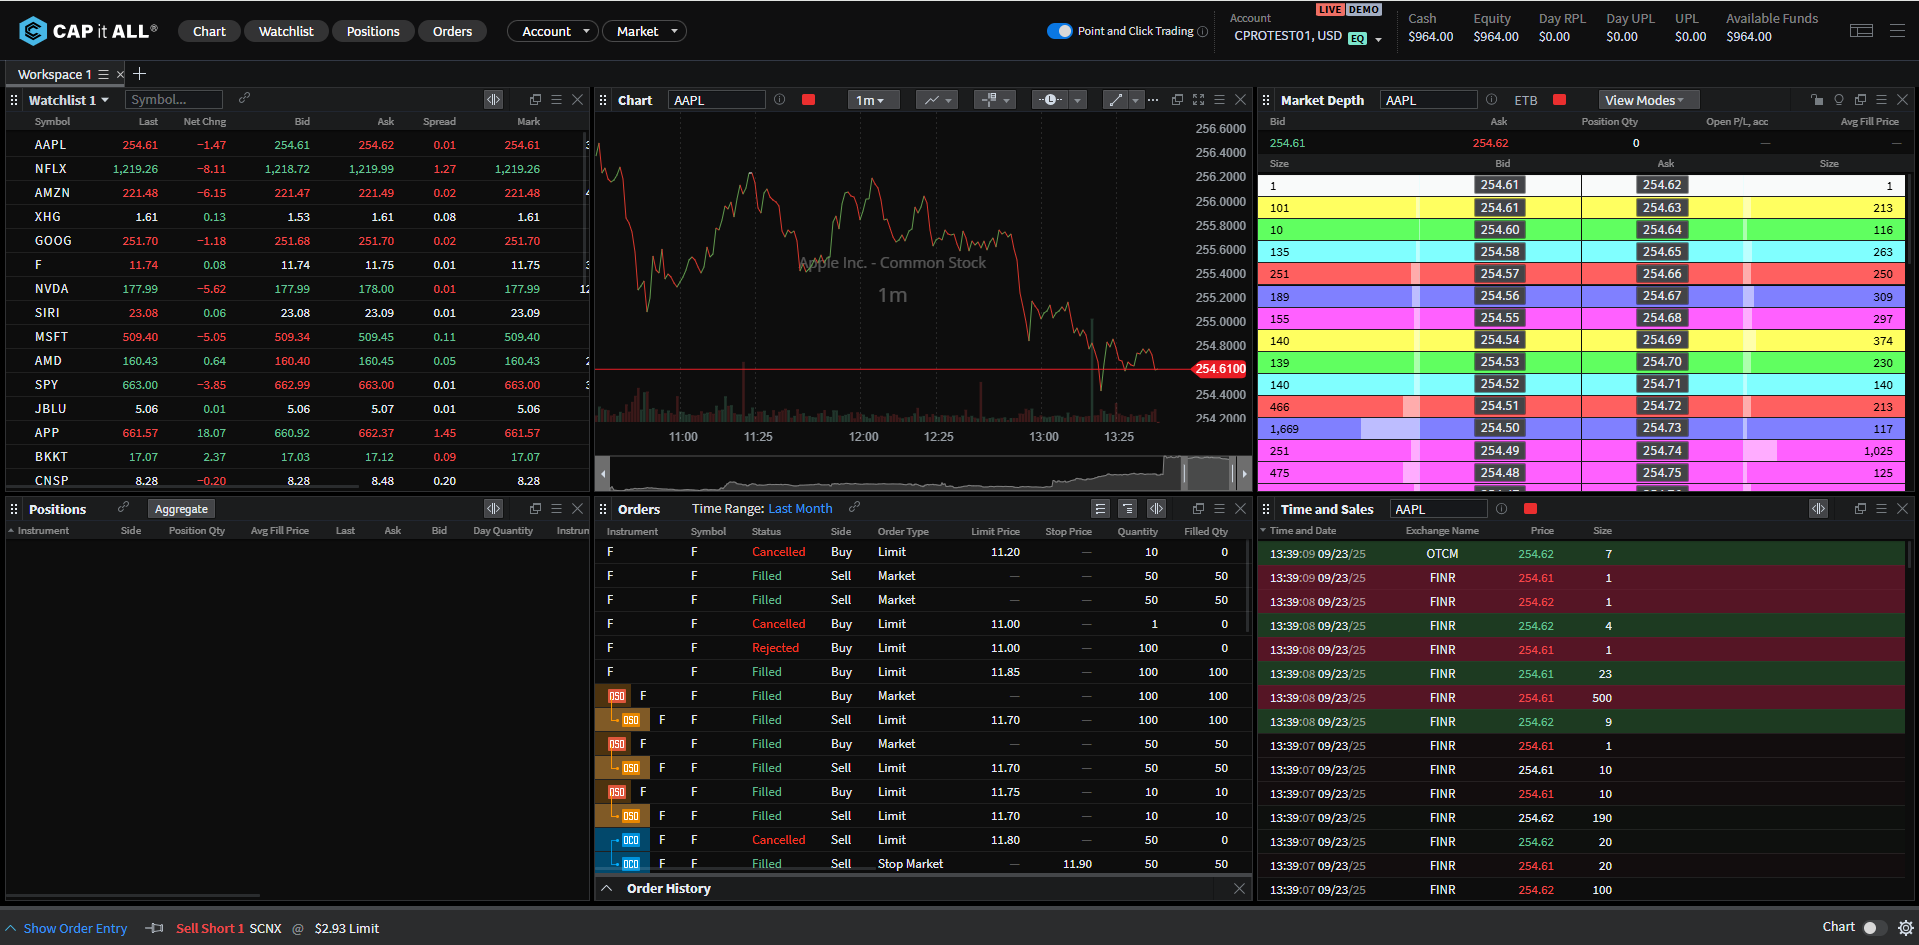
Task: Open the 1m timeframe dropdown on the chart
Action: click(872, 99)
